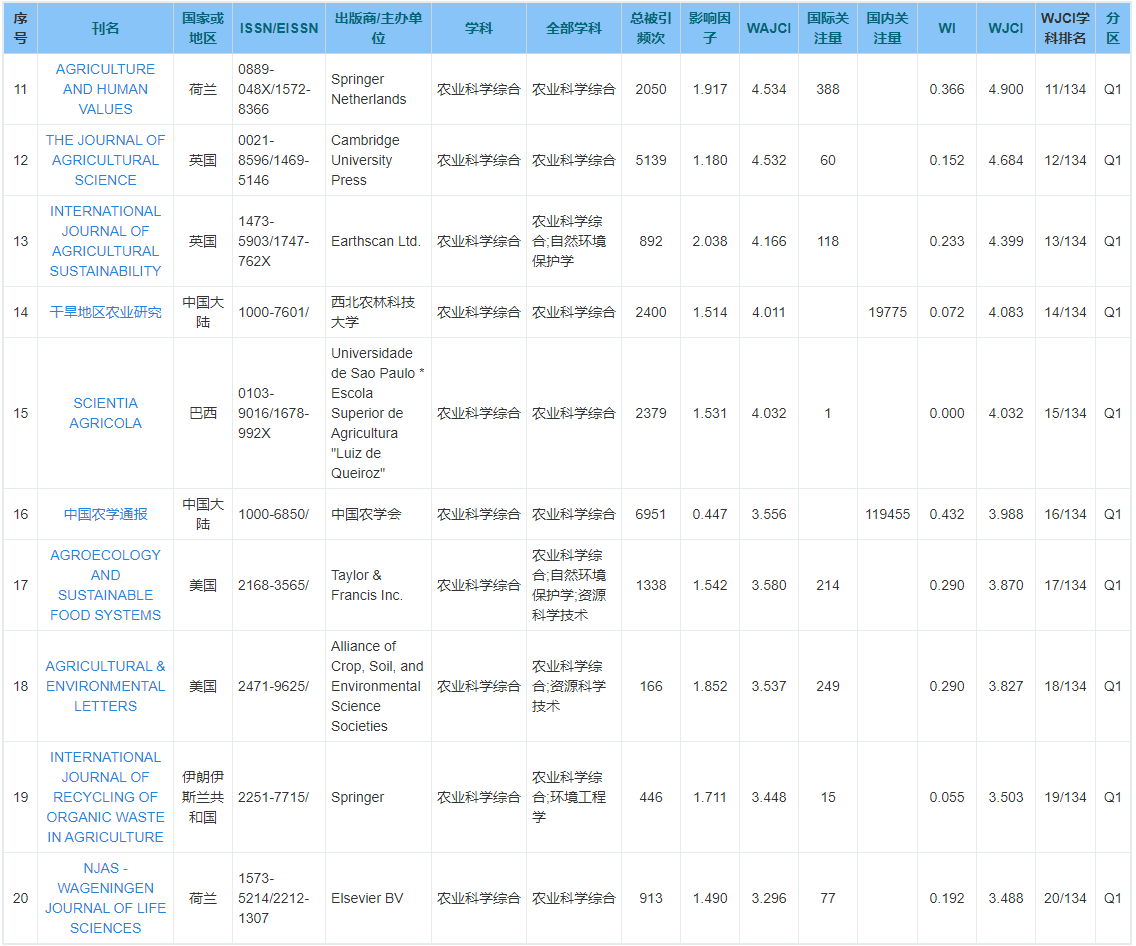Open AGRICULTURAL & ENVIRONMENTAL LETTERS link

click(x=105, y=686)
